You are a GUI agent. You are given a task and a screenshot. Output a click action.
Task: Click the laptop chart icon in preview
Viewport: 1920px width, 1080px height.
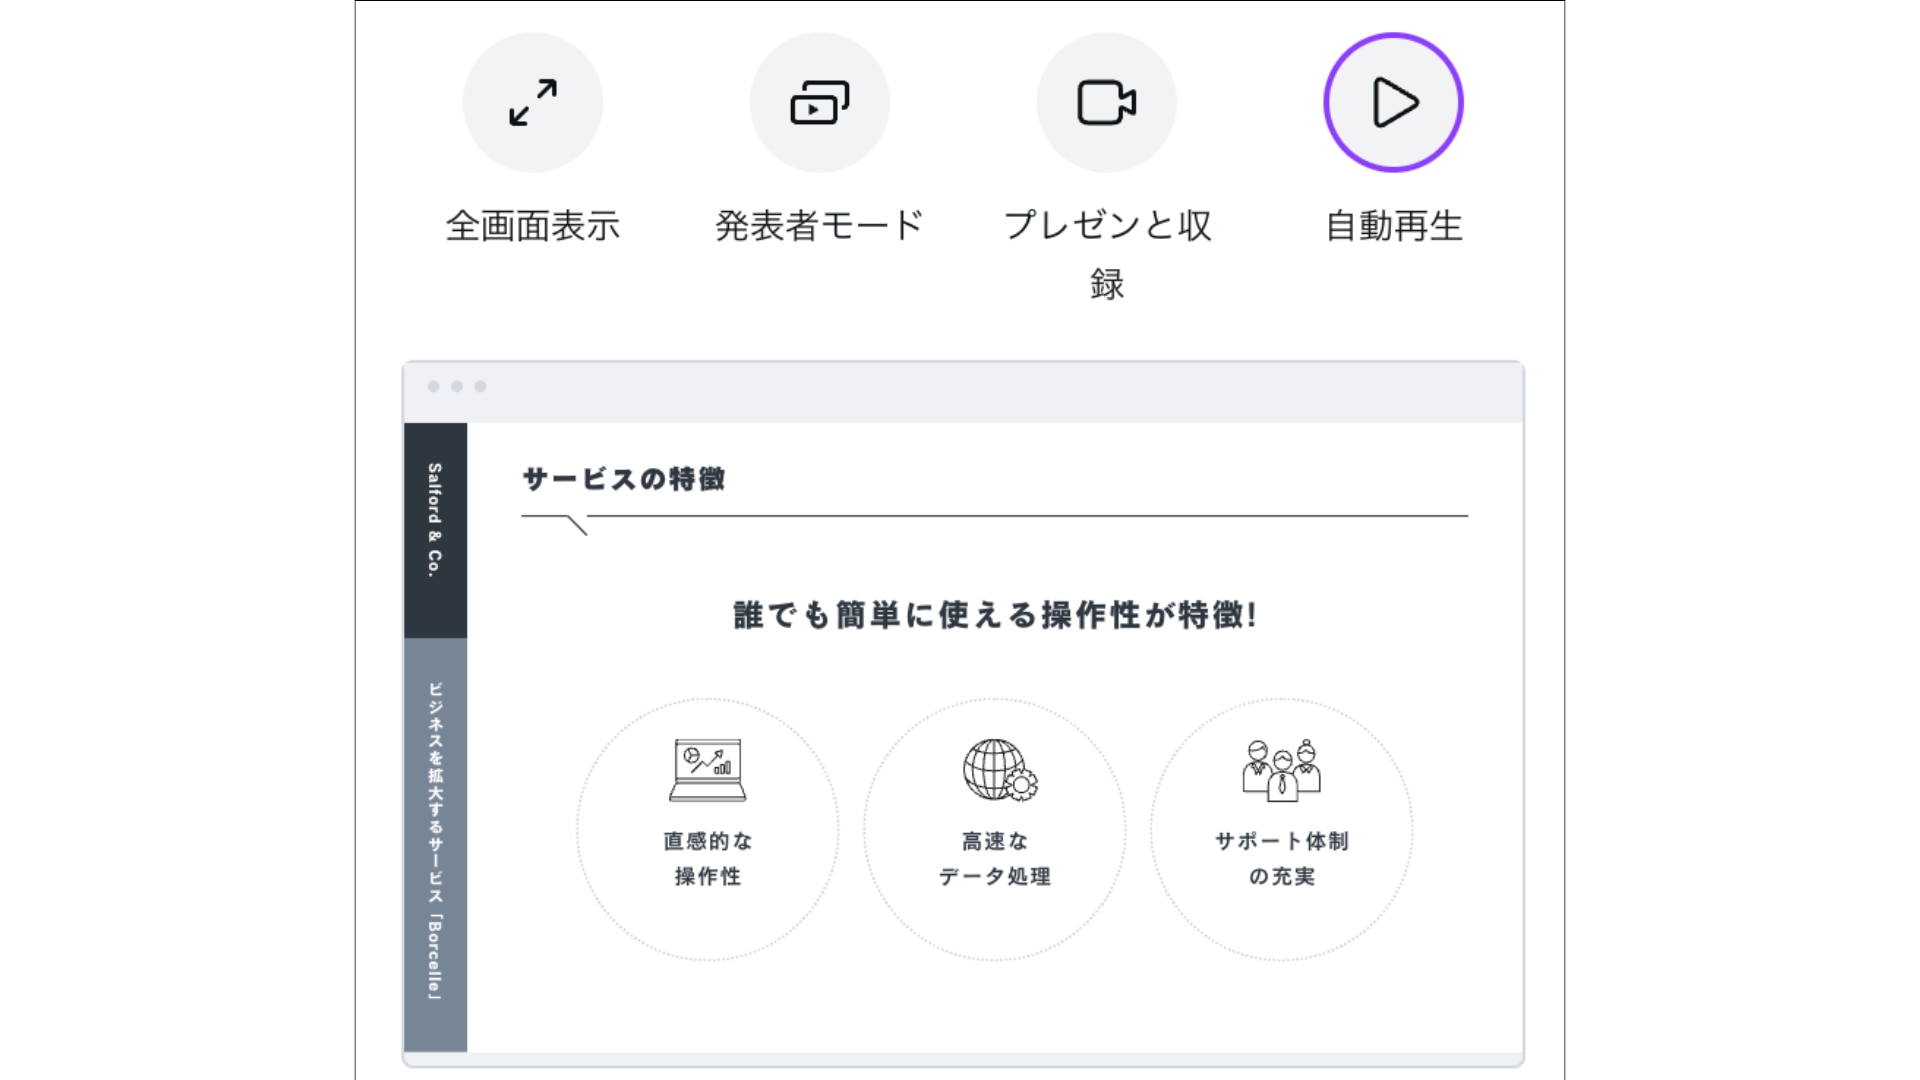[x=707, y=770]
